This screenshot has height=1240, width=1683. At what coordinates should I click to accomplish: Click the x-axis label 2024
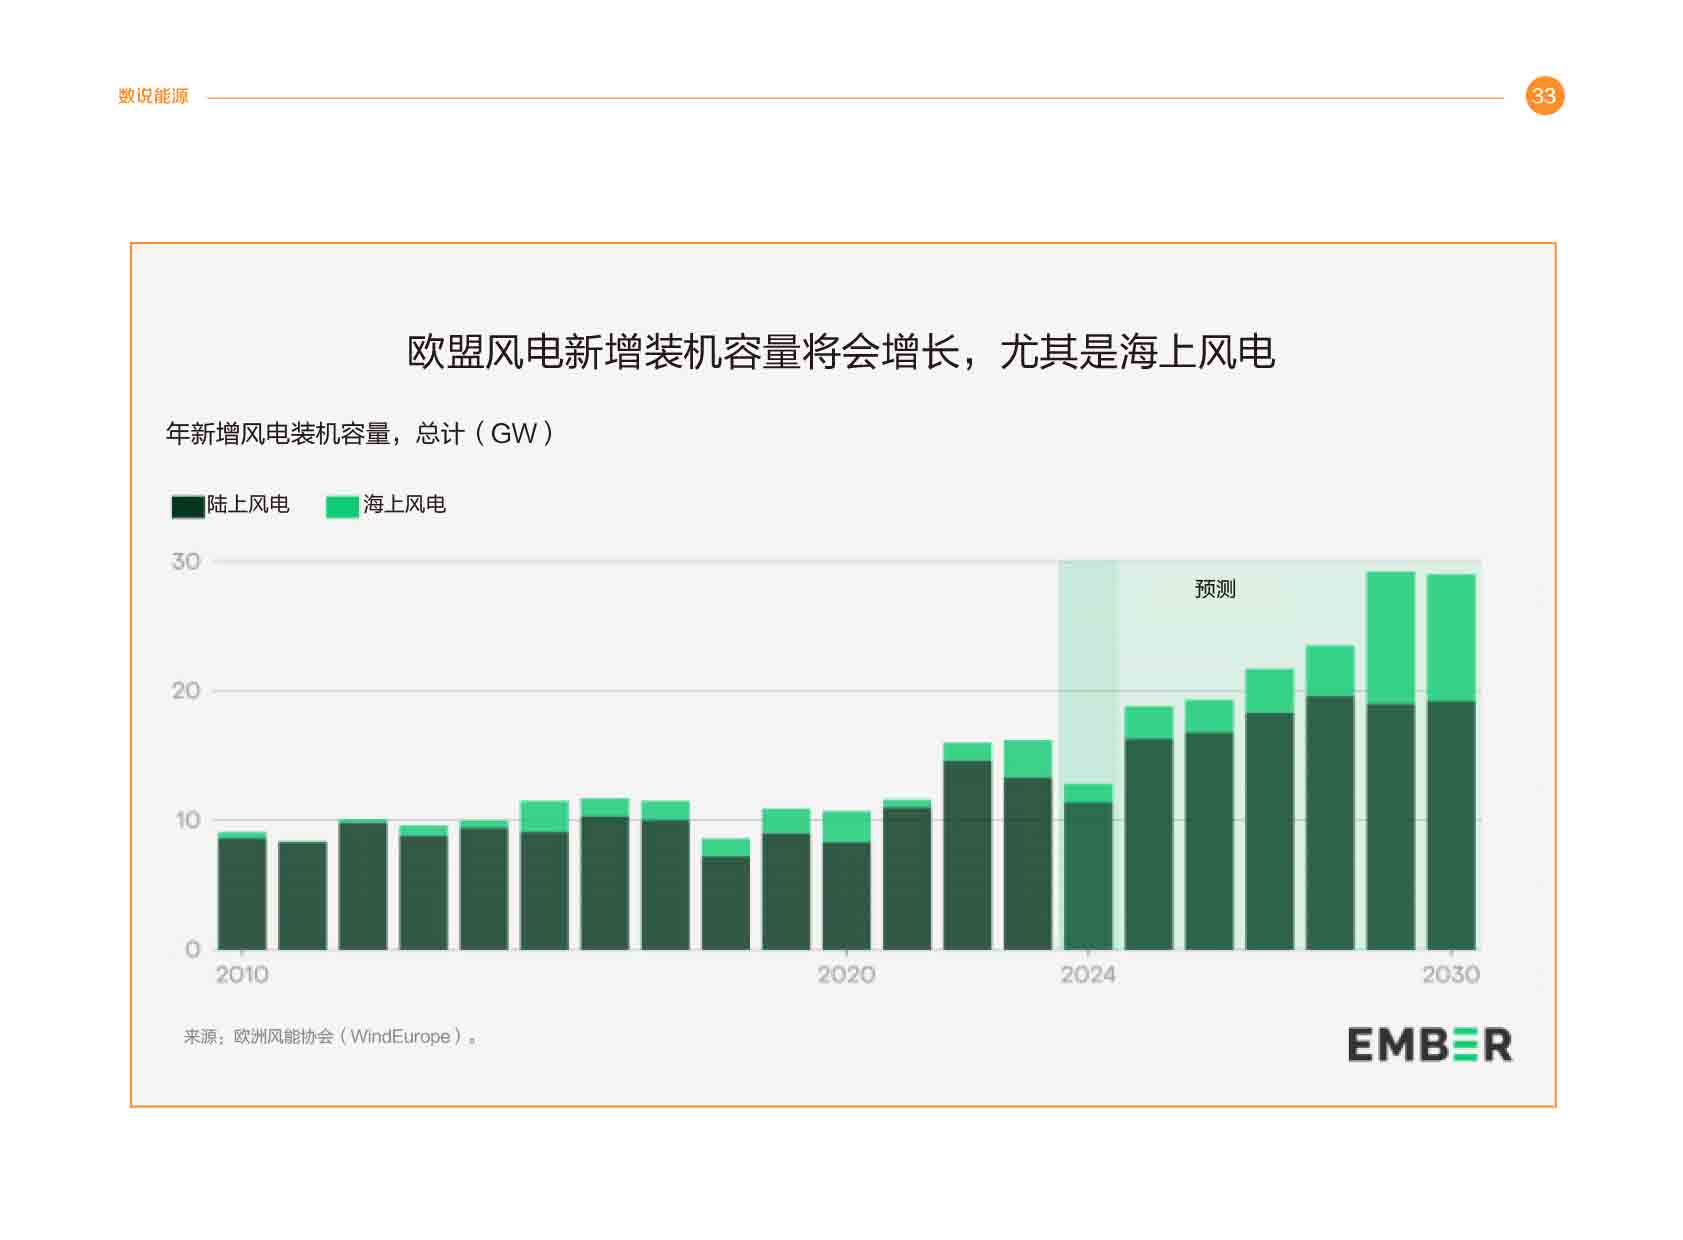(x=1088, y=974)
